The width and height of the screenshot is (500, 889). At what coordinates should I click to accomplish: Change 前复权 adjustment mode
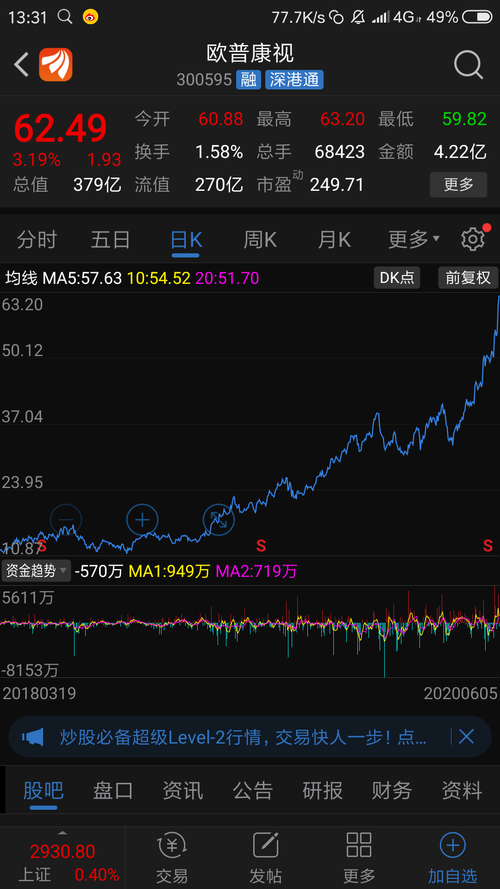point(468,278)
